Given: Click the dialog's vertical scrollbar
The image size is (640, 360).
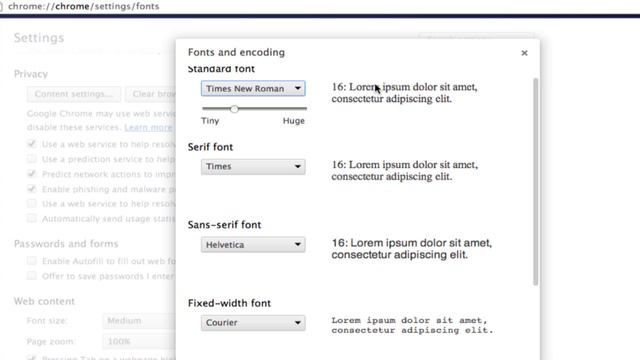Looking at the screenshot, I should (536, 182).
